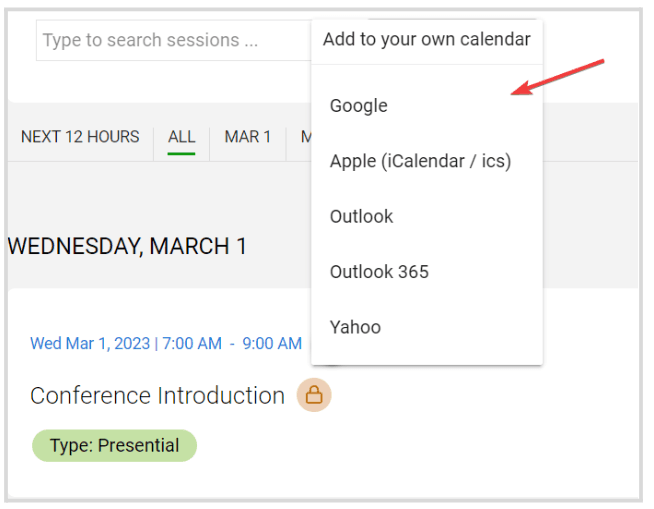This screenshot has height=509, width=654.
Task: Click the WEDNESDAY, MARCH 1 heading
Action: tap(127, 246)
